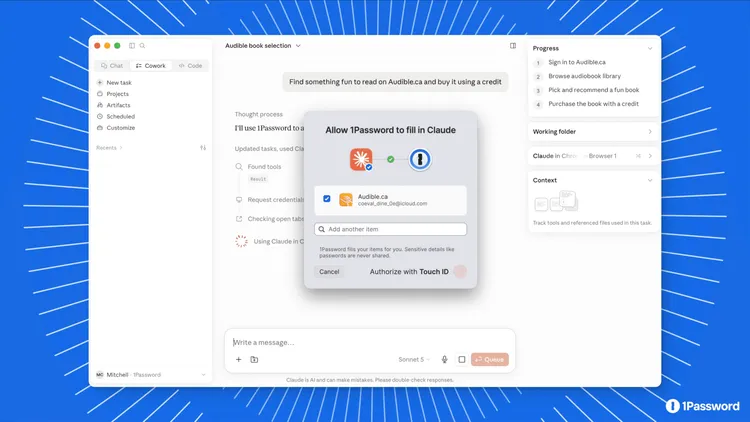The image size is (750, 422).
Task: Select step 'Browse audiobook library'
Action: coord(585,76)
